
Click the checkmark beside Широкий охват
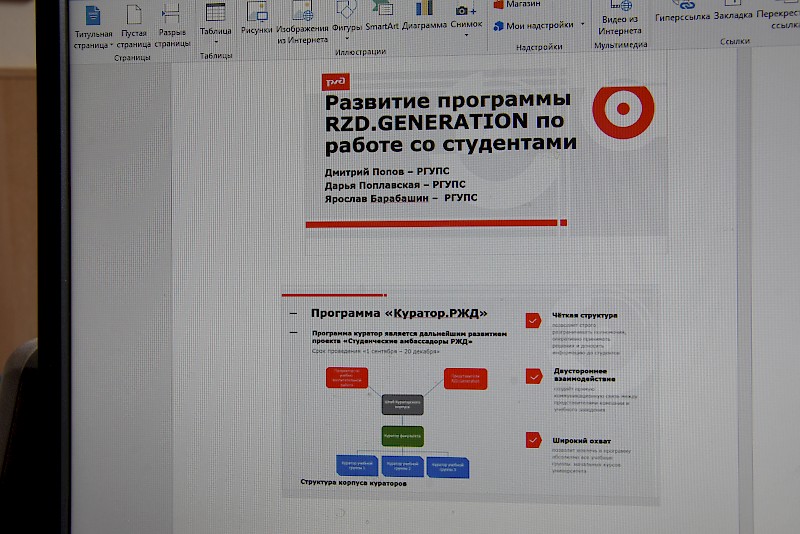[533, 441]
